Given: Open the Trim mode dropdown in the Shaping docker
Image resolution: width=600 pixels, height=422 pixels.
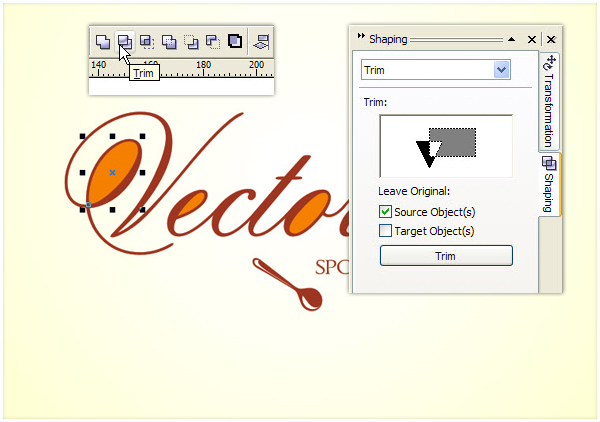Looking at the screenshot, I should [502, 70].
